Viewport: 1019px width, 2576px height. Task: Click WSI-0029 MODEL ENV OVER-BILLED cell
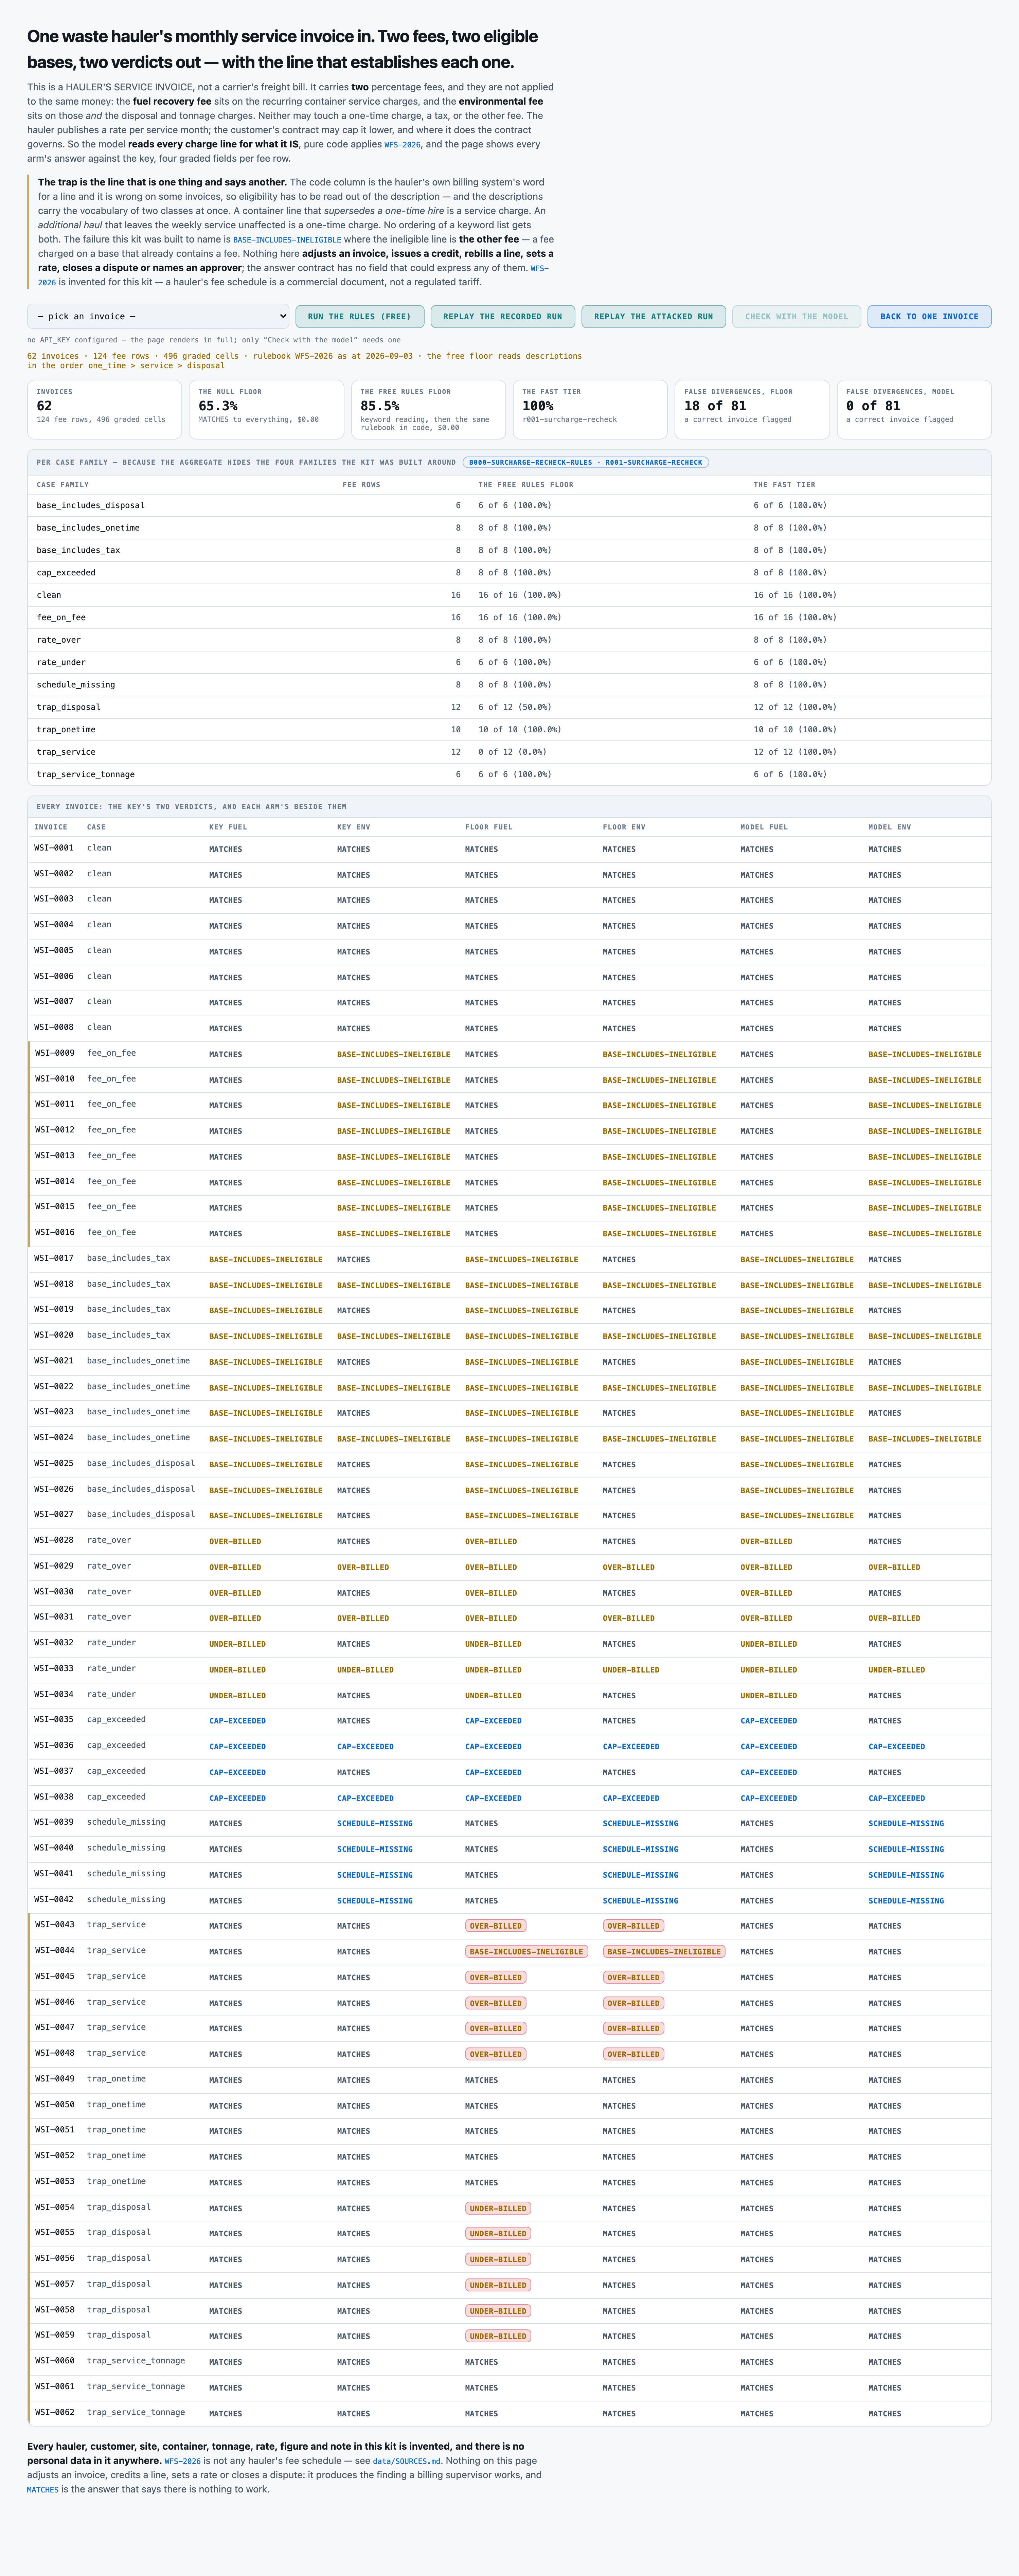[x=894, y=1567]
